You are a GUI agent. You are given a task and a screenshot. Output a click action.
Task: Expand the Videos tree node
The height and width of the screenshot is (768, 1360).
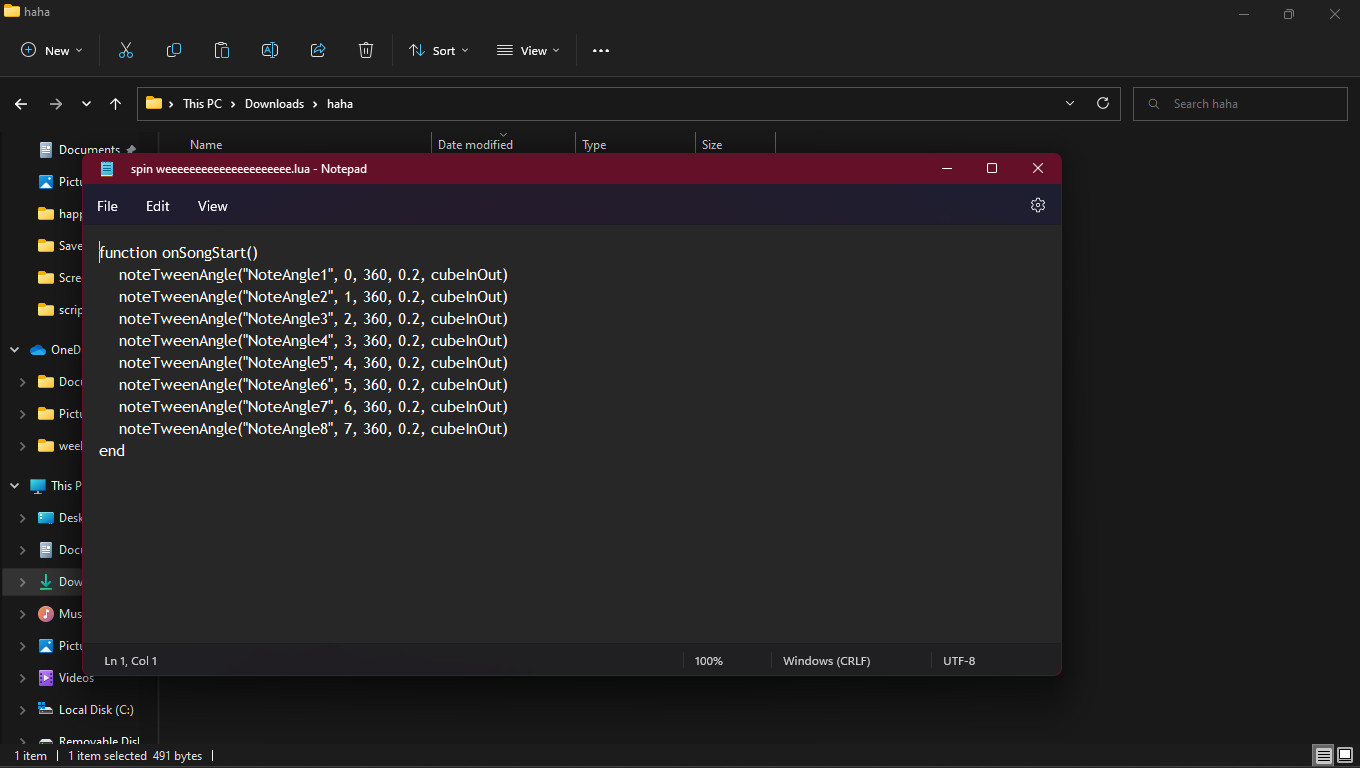[x=22, y=678]
